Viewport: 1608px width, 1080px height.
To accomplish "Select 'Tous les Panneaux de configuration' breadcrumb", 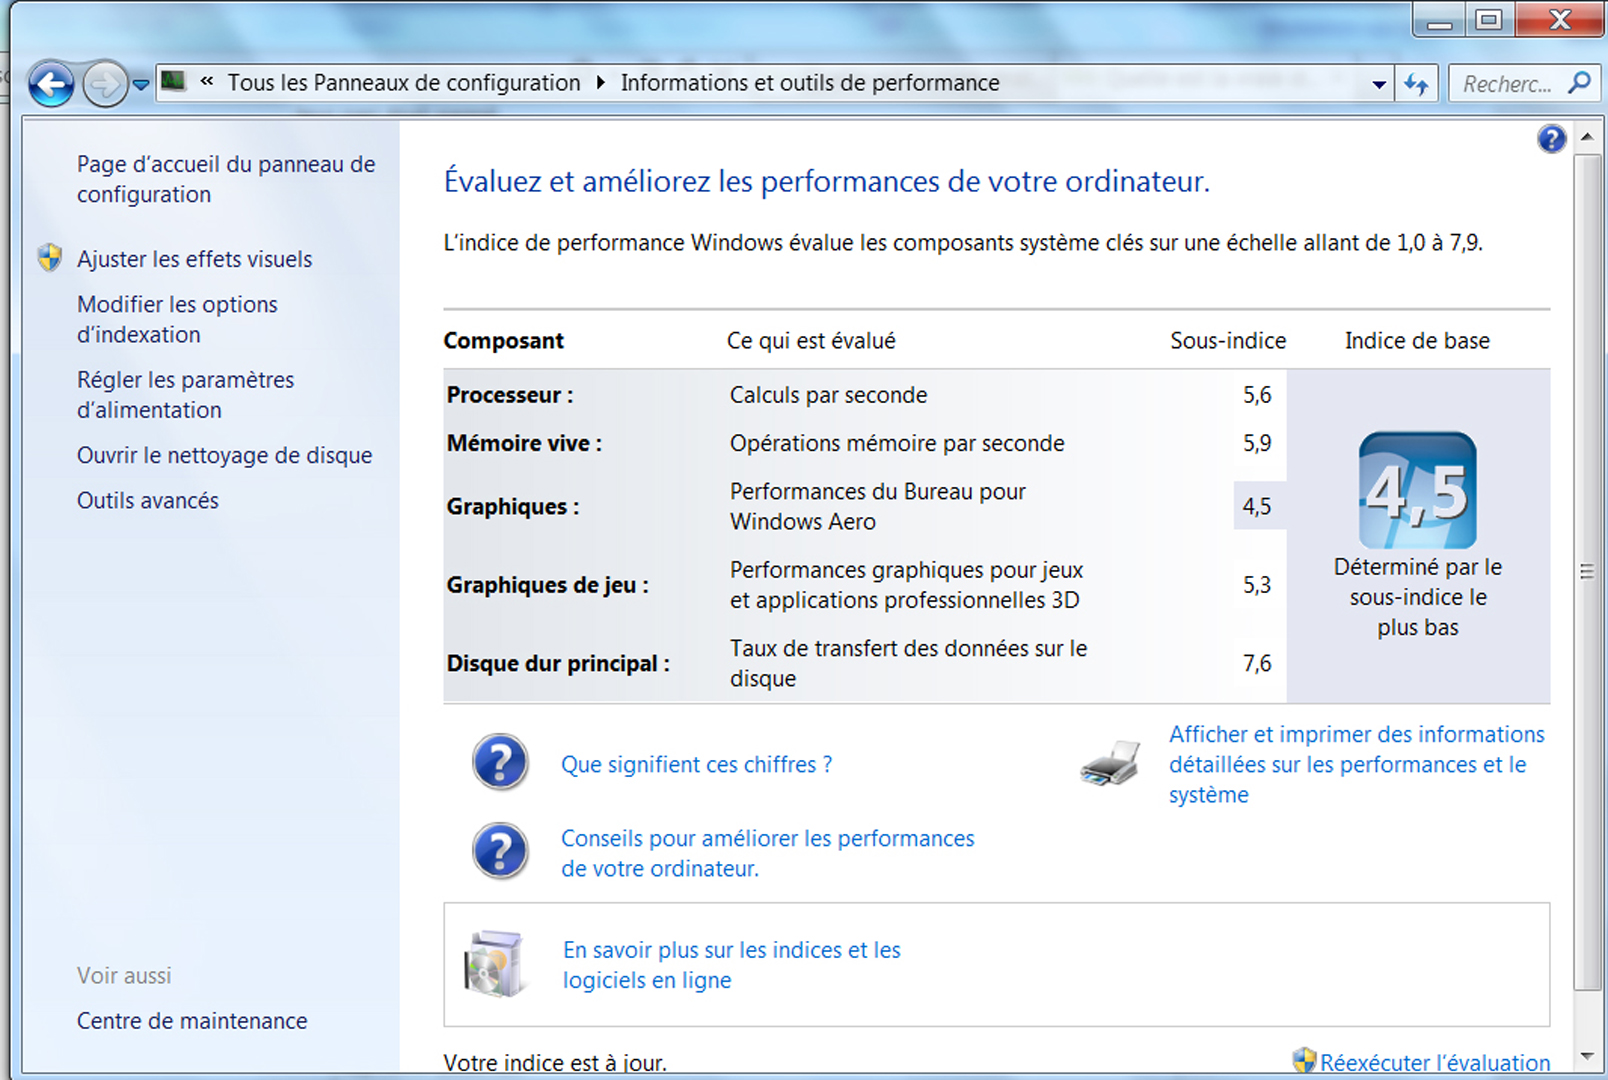I will coord(403,83).
